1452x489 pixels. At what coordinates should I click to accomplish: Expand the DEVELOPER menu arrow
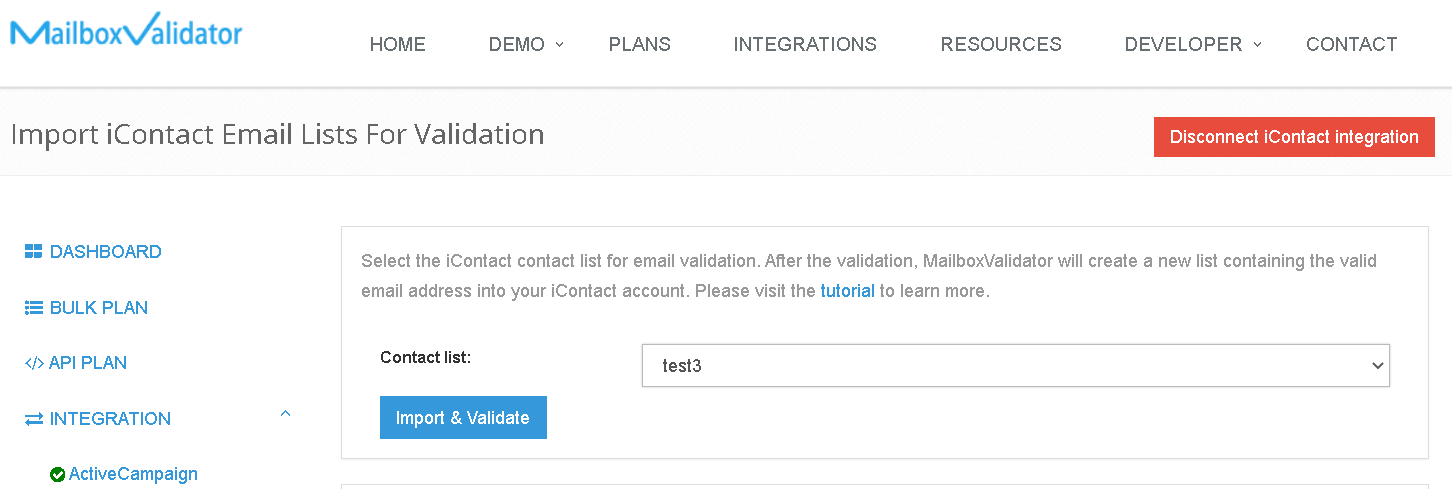pyautogui.click(x=1257, y=43)
